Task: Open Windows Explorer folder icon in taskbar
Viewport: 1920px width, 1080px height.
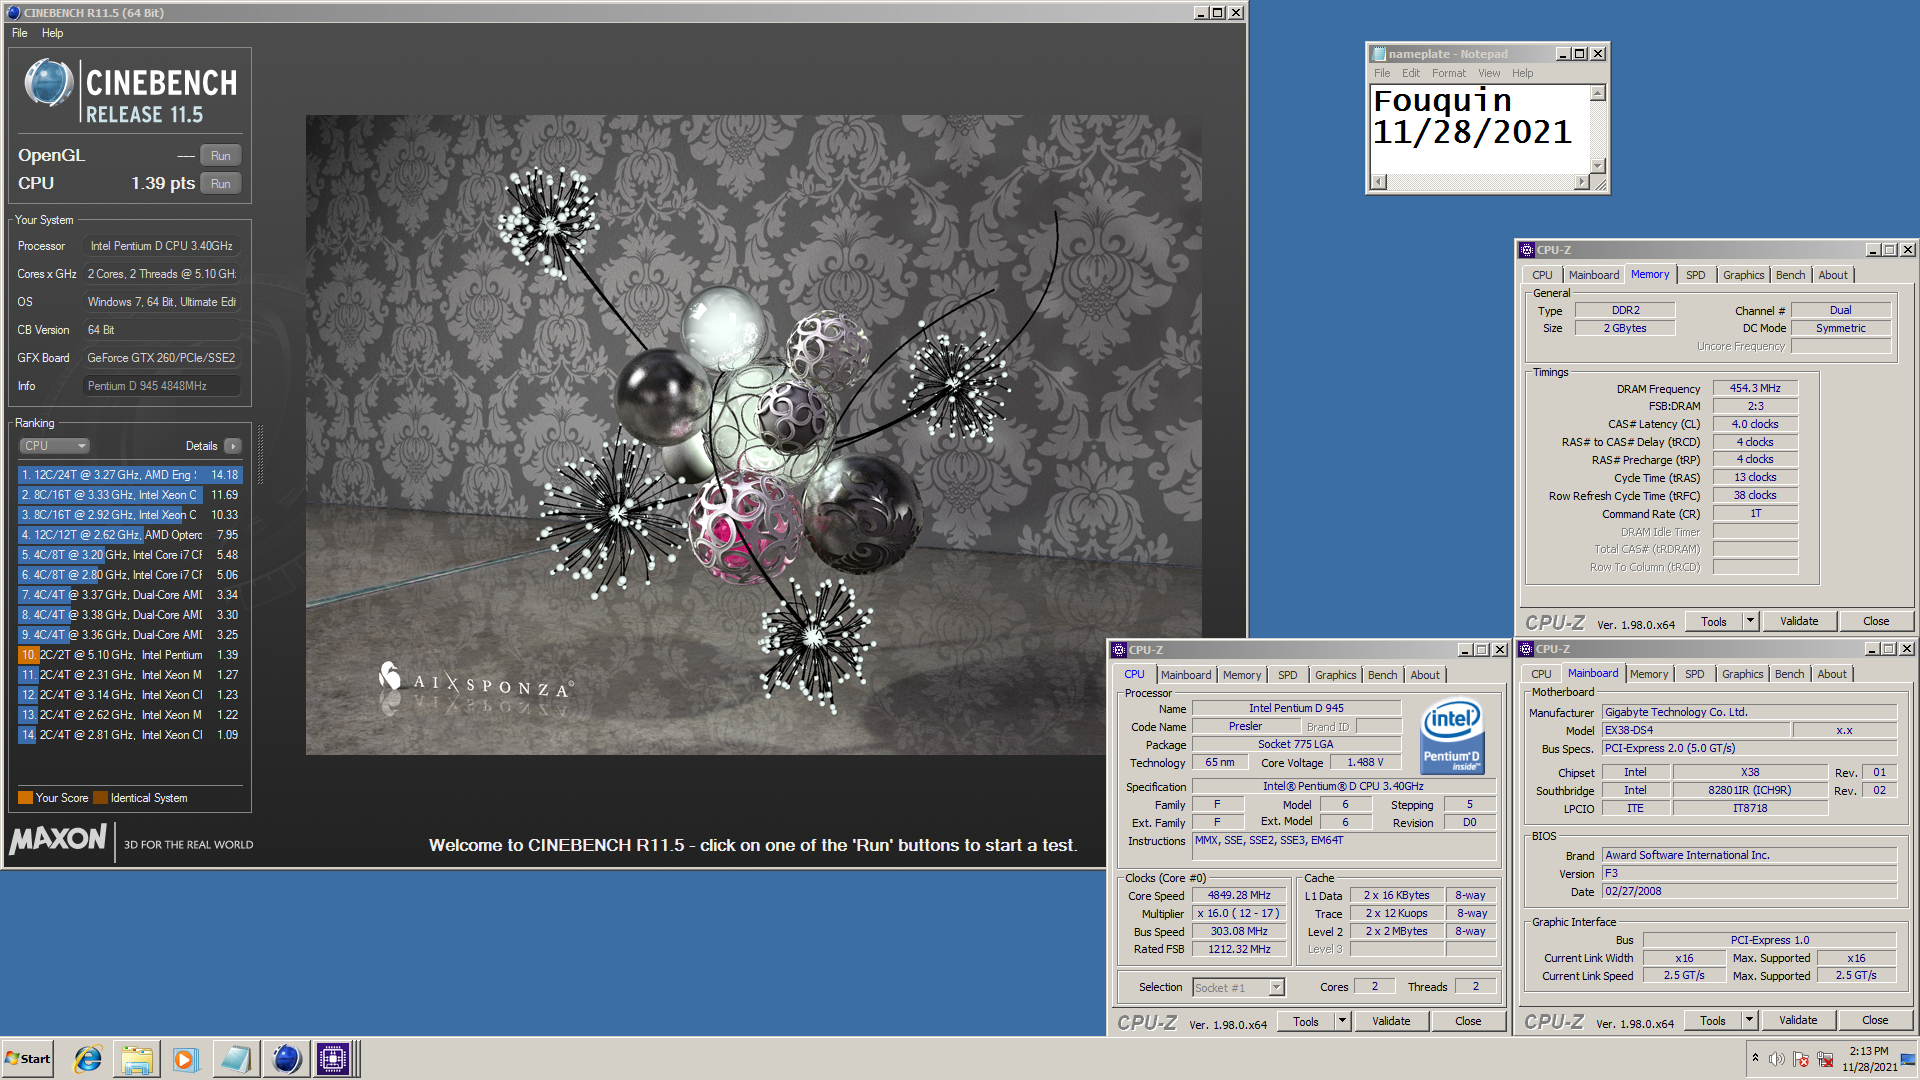Action: (x=137, y=1058)
